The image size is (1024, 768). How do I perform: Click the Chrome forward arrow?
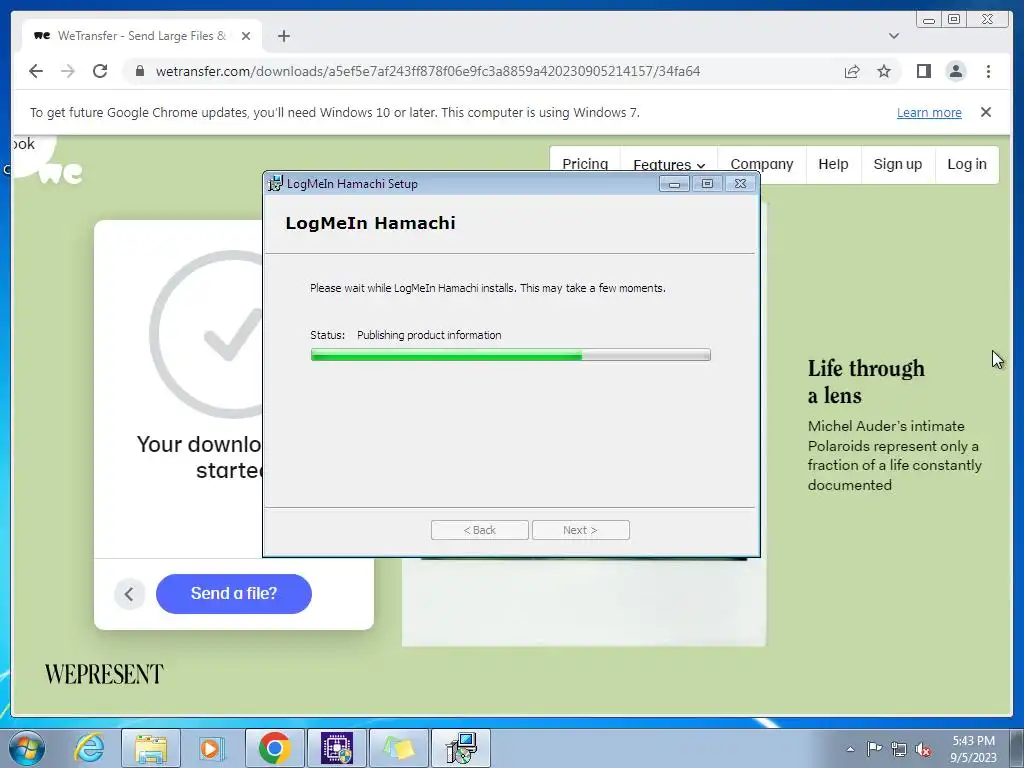(x=68, y=71)
